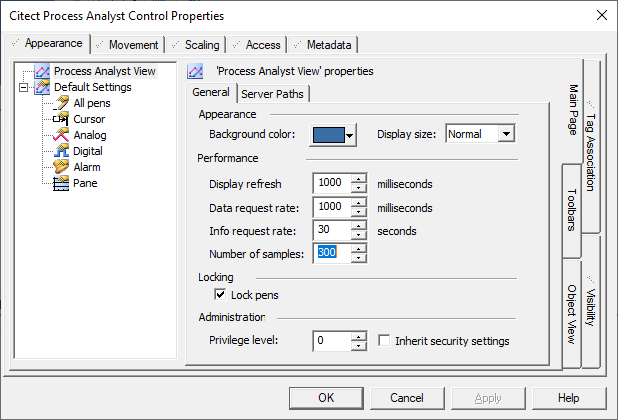Uncheck the Lock pens checkbox
The width and height of the screenshot is (618, 420).
coord(220,295)
